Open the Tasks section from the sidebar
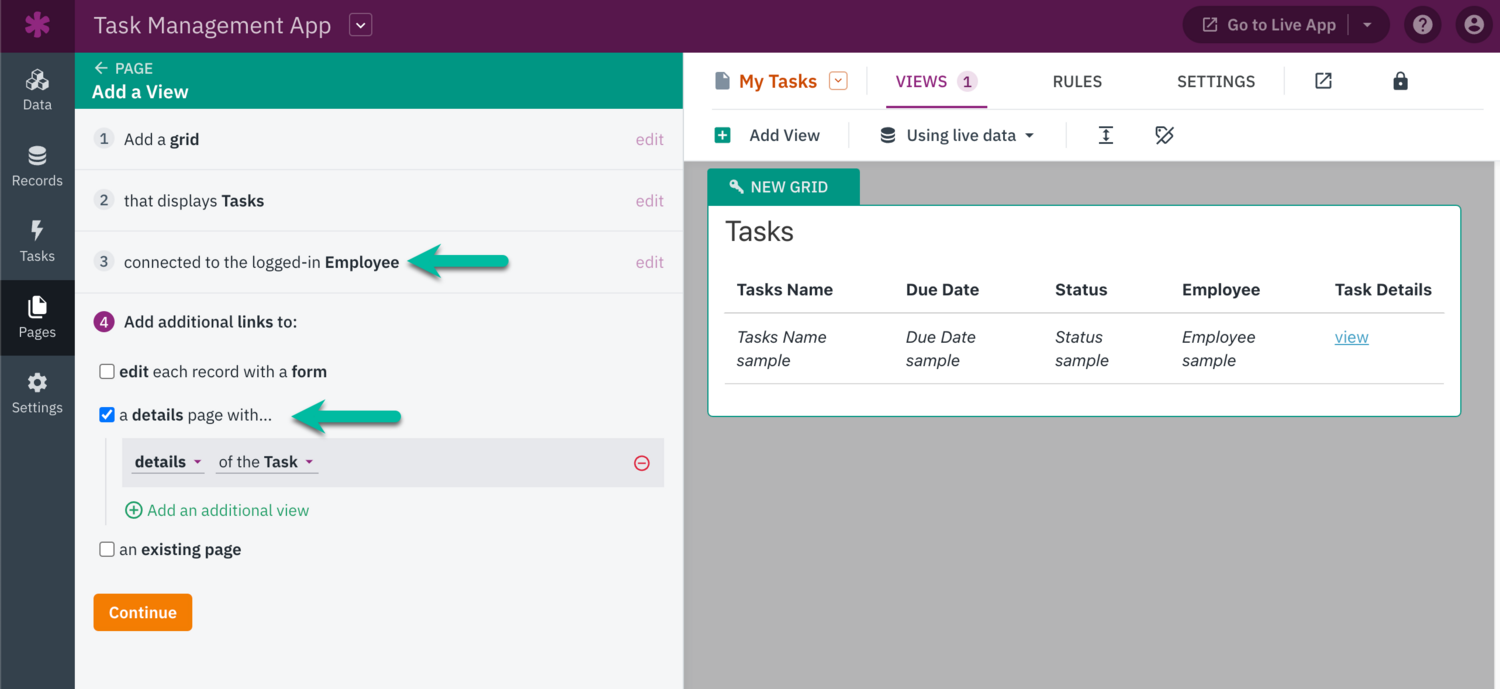Screen dimensions: 1500x689 click(37, 240)
